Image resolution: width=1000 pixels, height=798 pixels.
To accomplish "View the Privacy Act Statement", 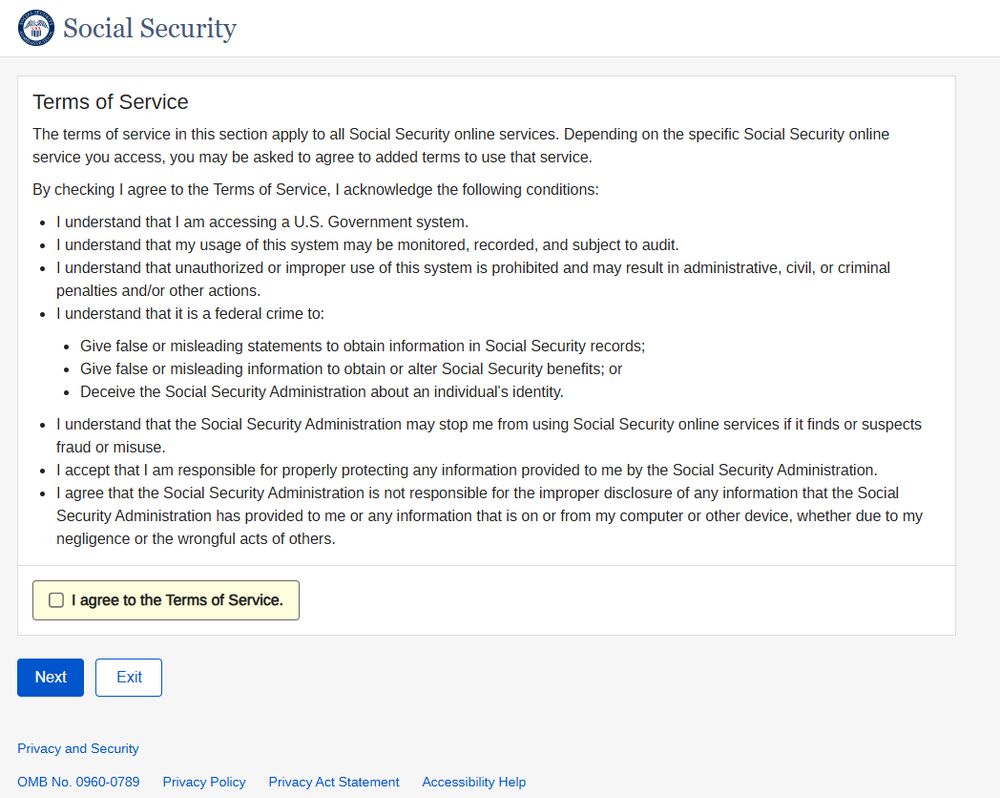I will coord(334,782).
